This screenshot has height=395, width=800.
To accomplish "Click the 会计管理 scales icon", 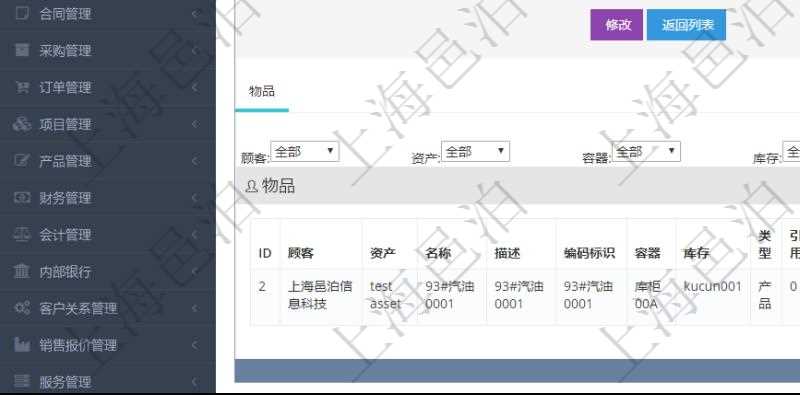I will 21,234.
